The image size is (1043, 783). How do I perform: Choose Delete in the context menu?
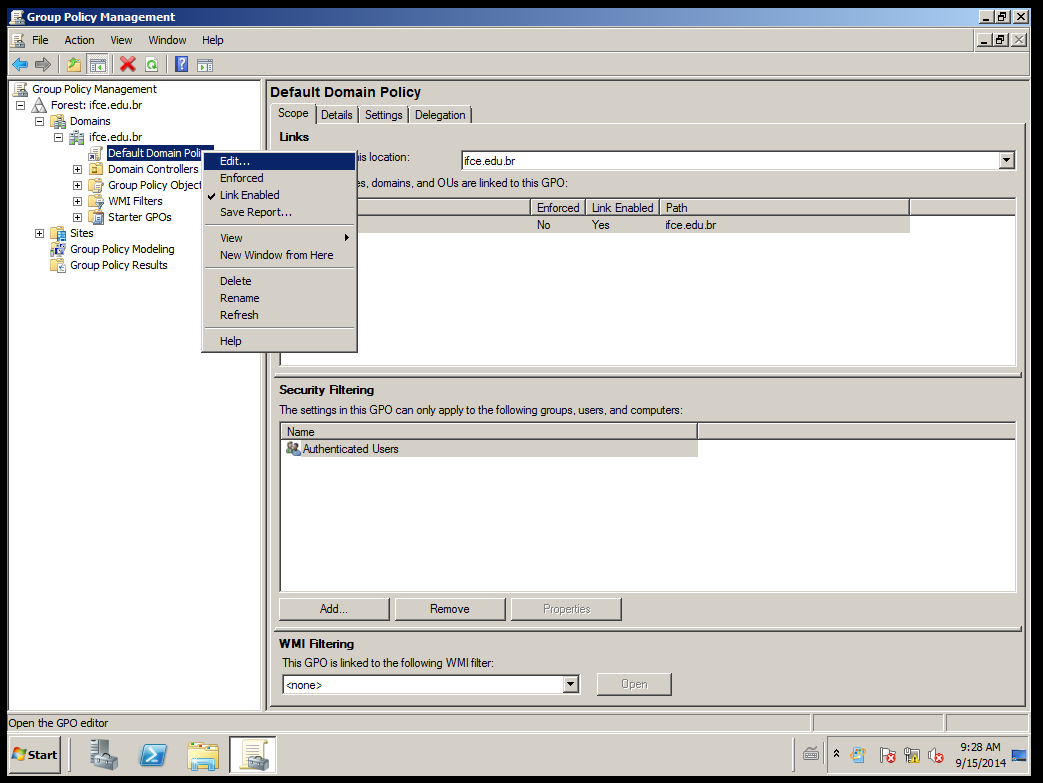click(x=279, y=281)
